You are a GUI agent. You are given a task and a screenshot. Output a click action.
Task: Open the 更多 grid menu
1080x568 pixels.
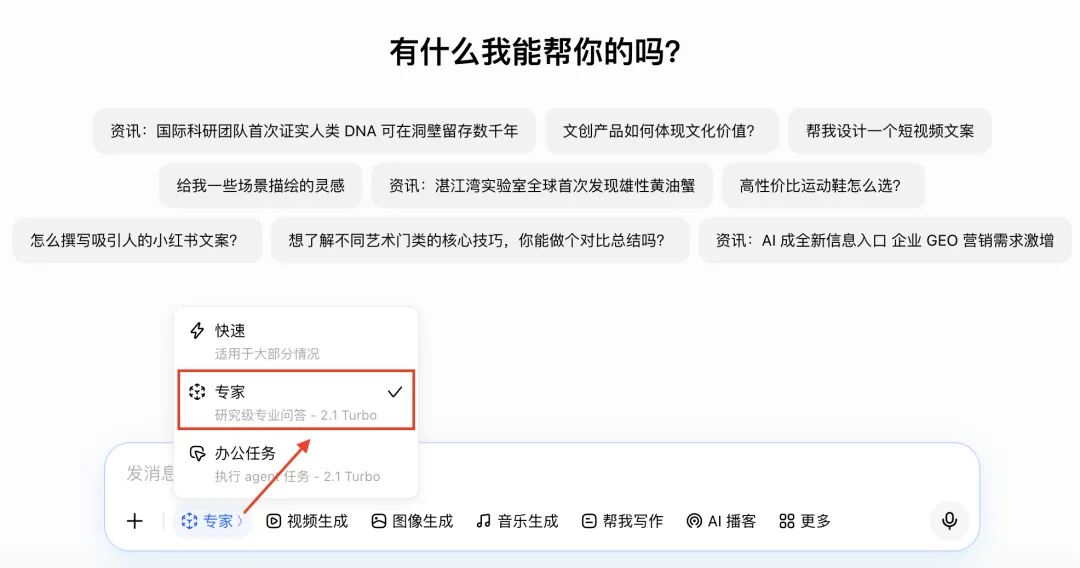pos(805,521)
